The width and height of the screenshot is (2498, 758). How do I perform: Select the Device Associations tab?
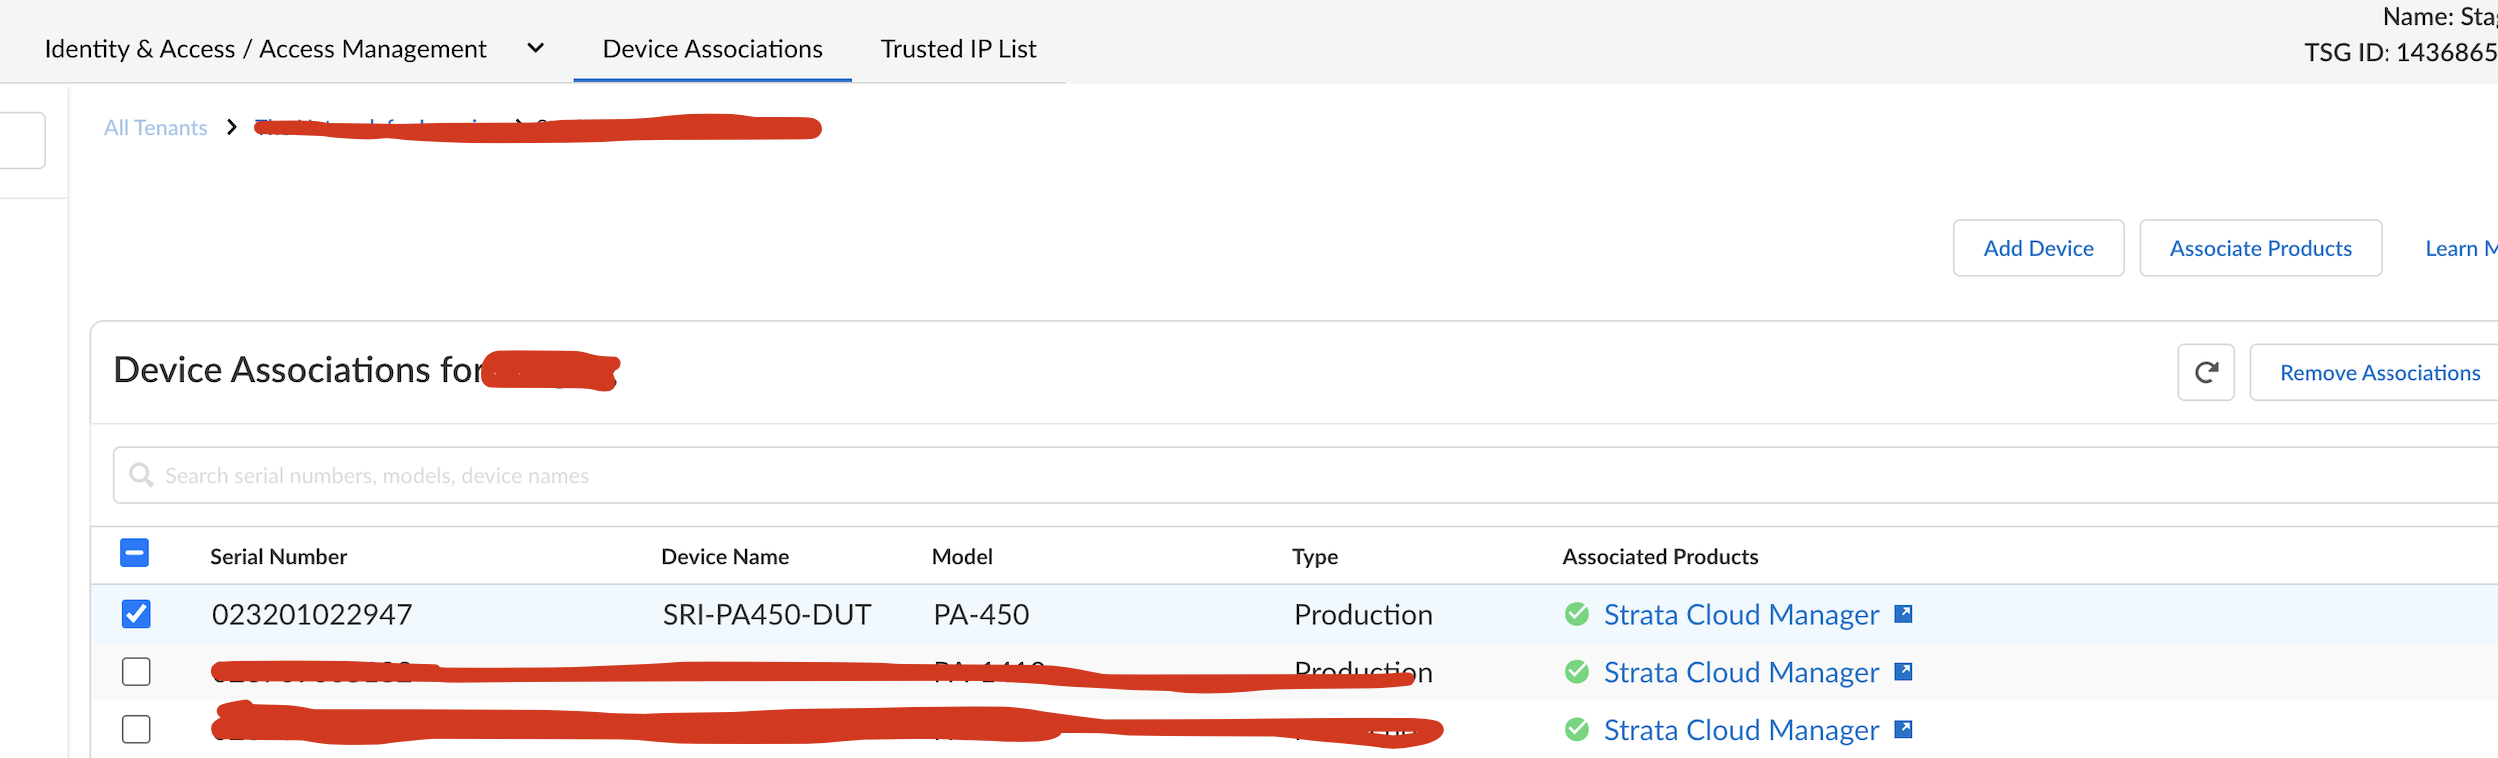(712, 49)
